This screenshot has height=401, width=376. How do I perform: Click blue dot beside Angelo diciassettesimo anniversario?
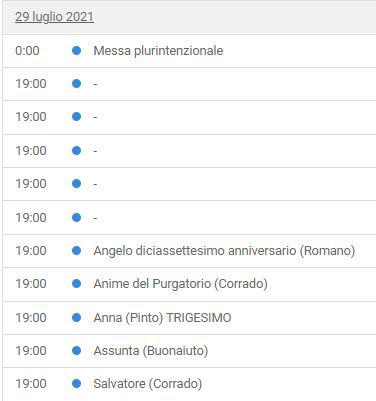[x=76, y=250]
